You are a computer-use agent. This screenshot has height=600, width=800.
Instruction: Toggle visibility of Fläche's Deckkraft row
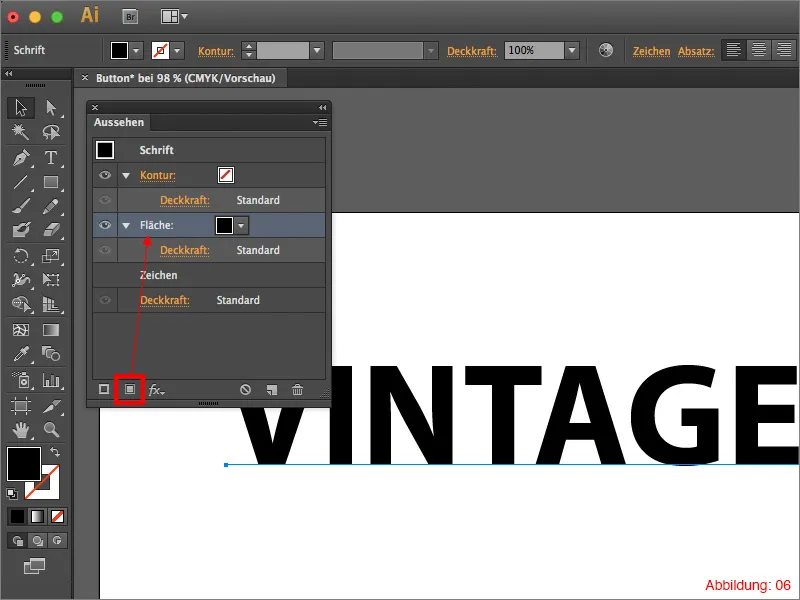105,250
